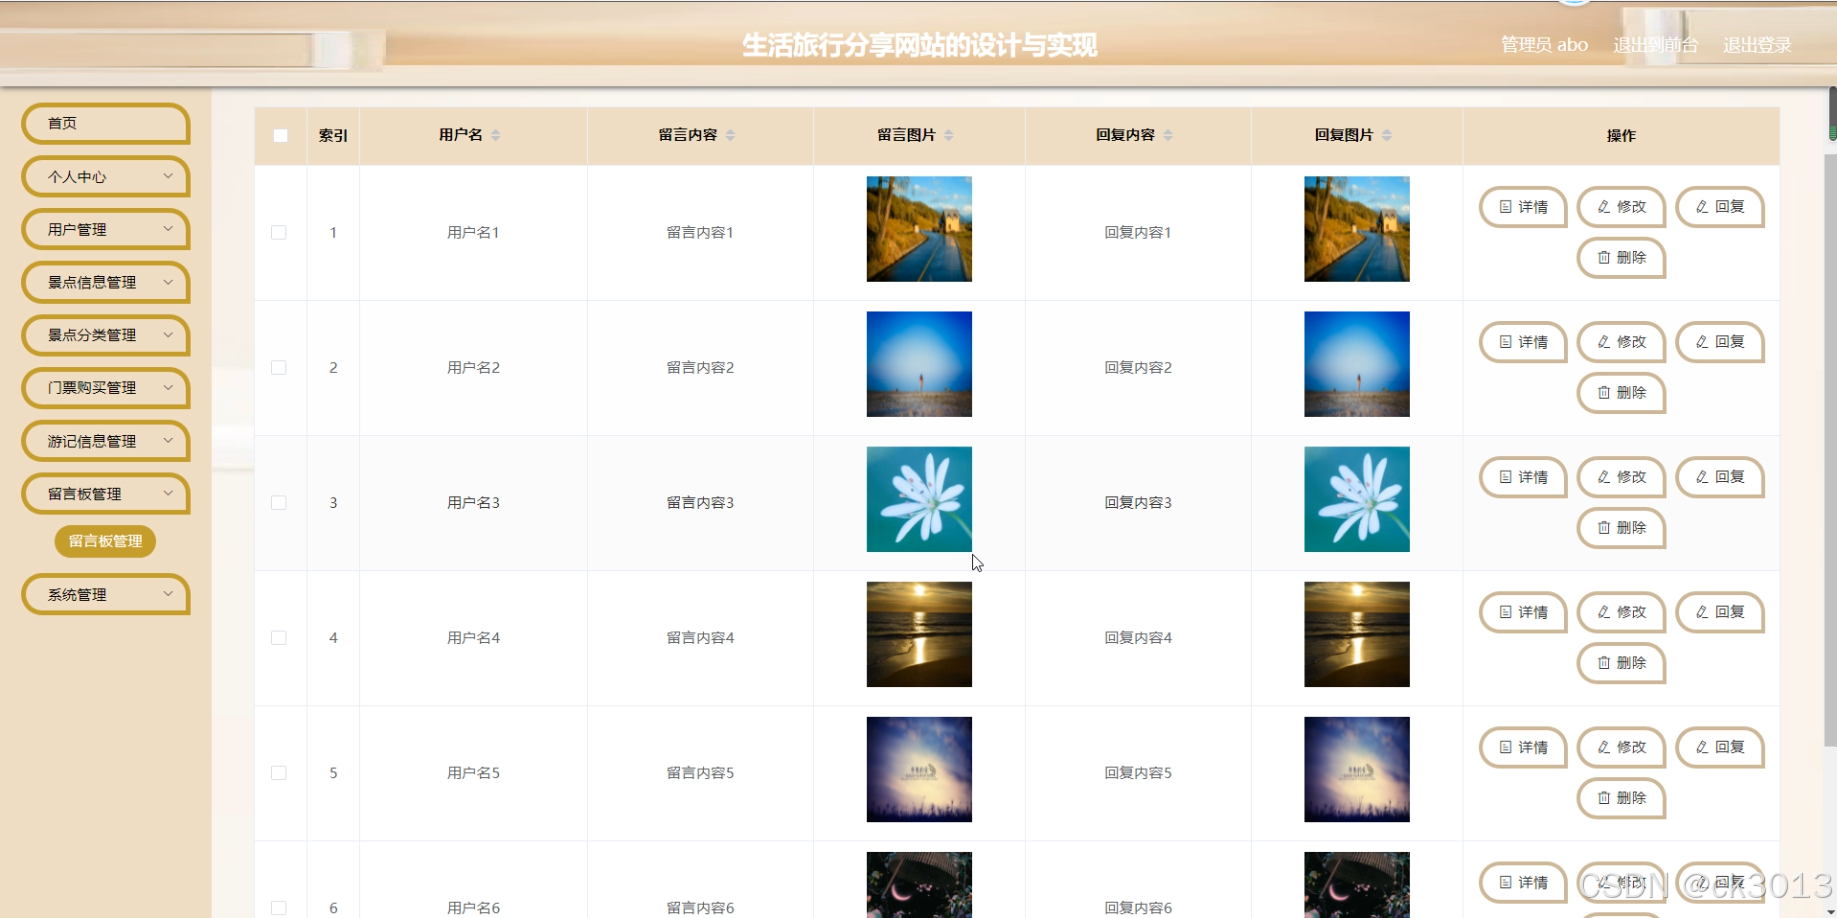The width and height of the screenshot is (1837, 918).
Task: Open 留言图片 sunset thumbnail in row 4
Action: pyautogui.click(x=919, y=634)
